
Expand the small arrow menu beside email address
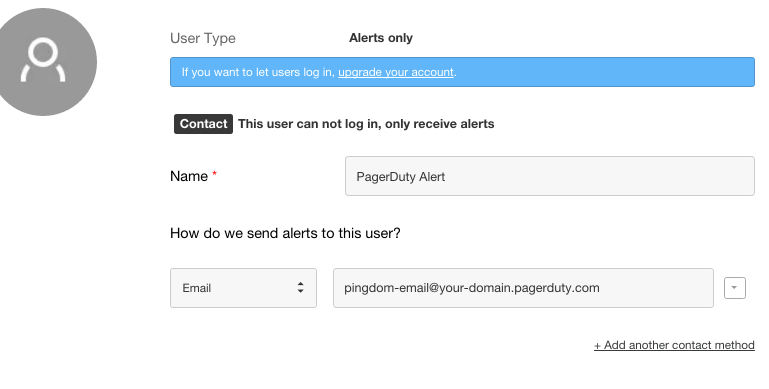(x=735, y=288)
